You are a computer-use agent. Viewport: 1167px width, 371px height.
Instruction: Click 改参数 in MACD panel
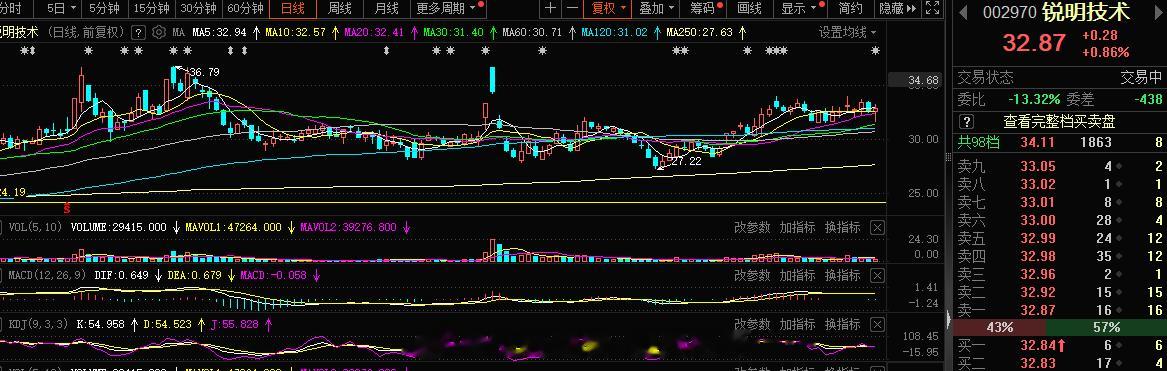pyautogui.click(x=752, y=276)
